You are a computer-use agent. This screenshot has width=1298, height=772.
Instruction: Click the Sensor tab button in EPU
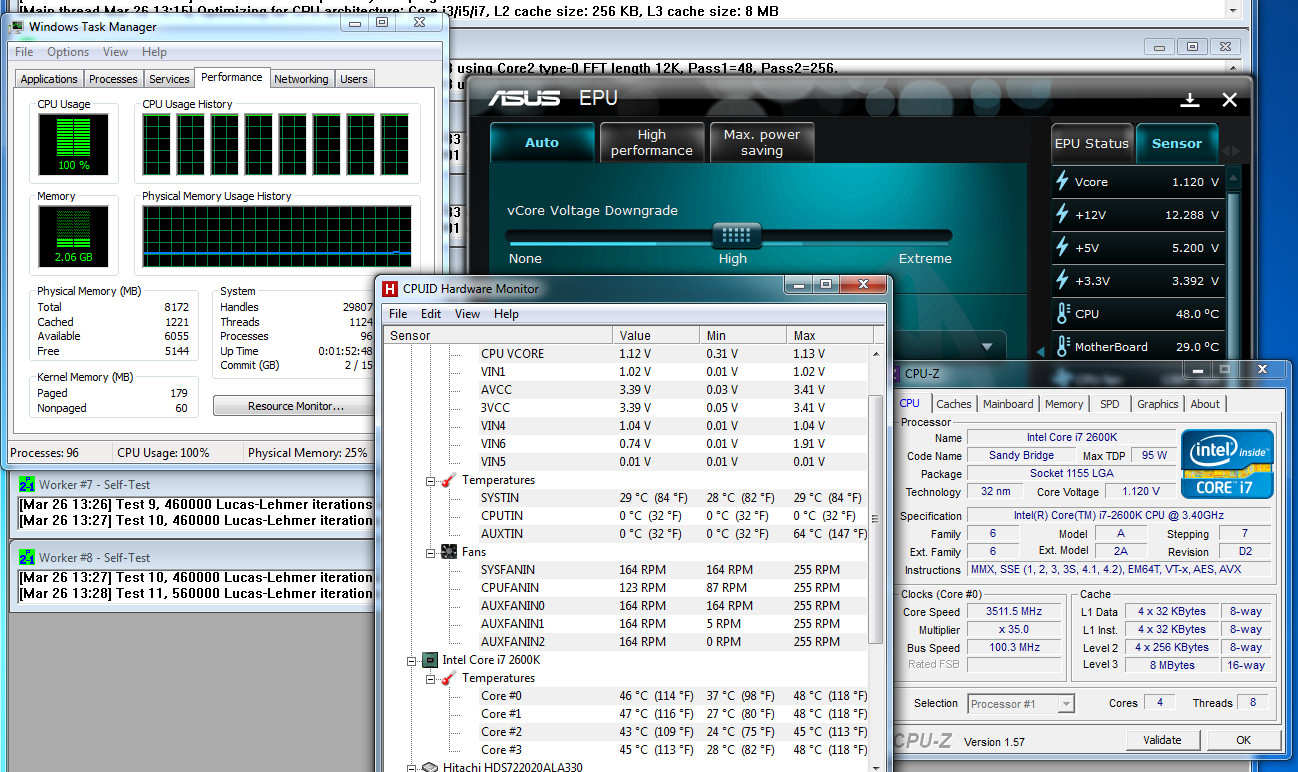pos(1177,143)
